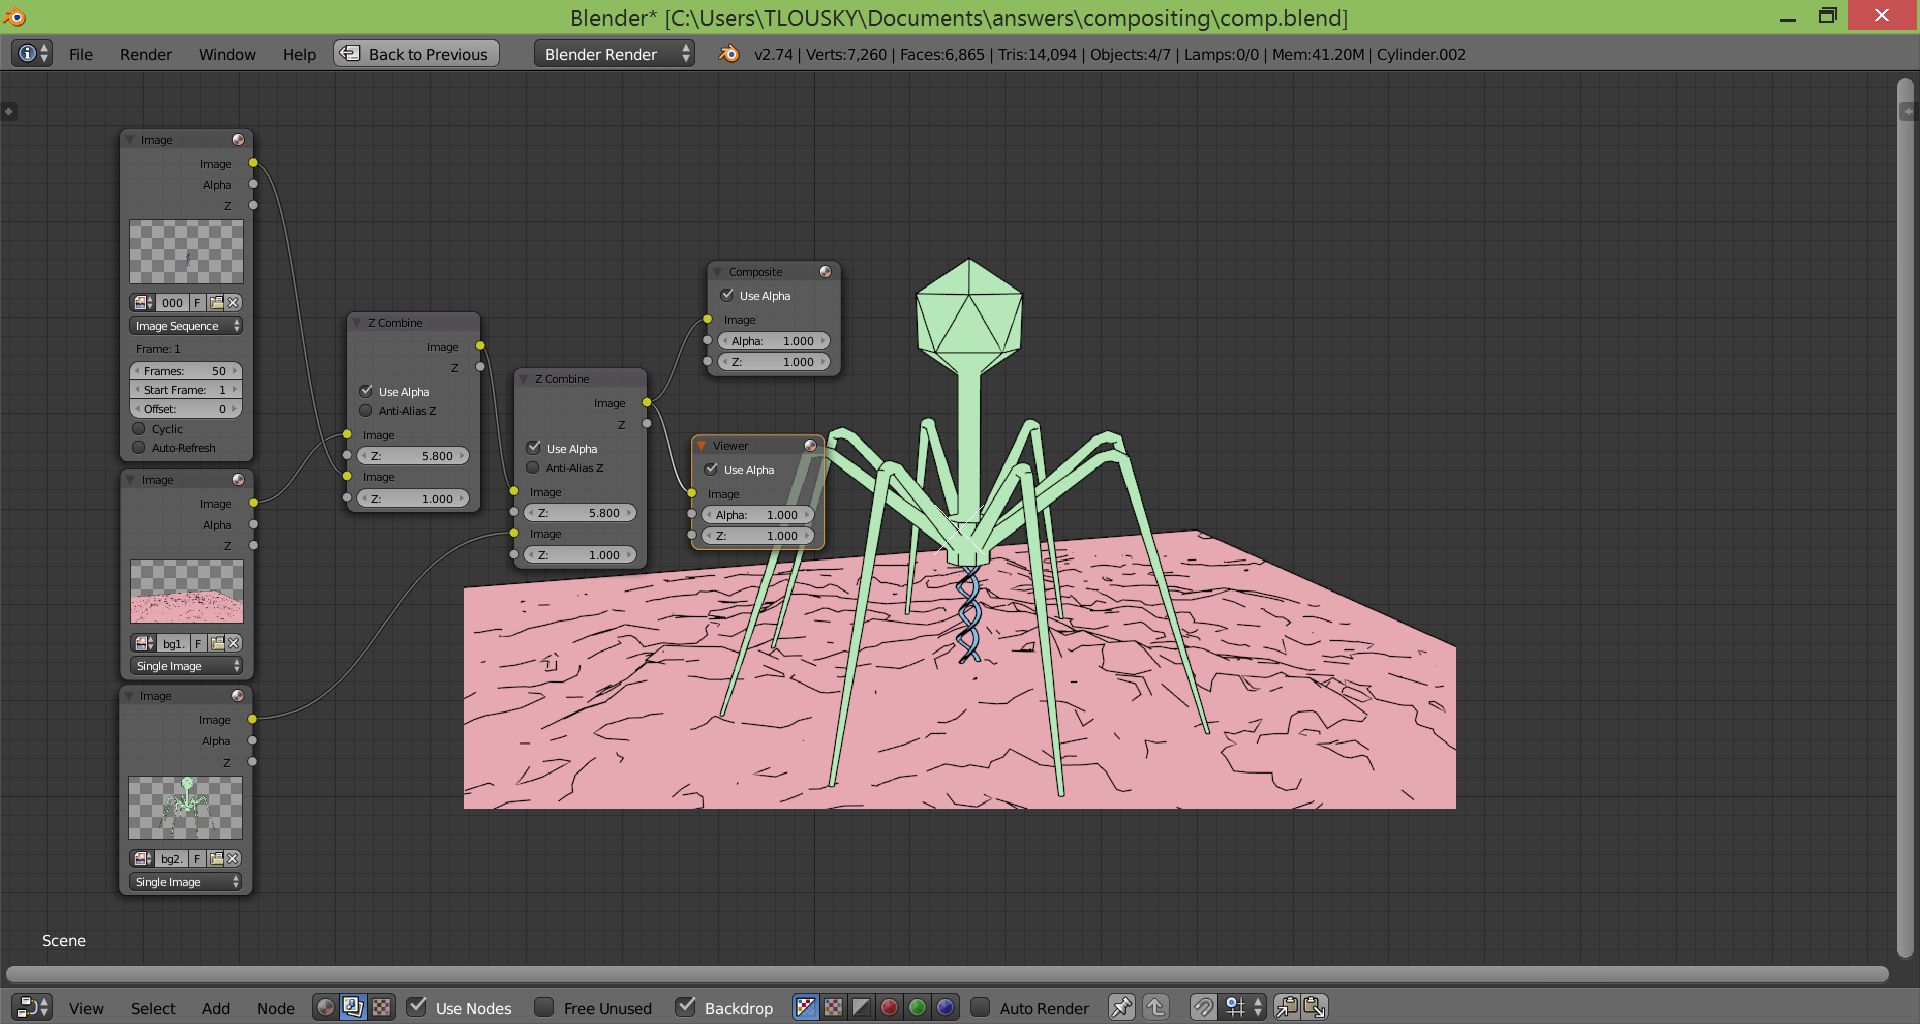Click fake user F button on bg1. Image node
This screenshot has width=1920, height=1024.
198,643
